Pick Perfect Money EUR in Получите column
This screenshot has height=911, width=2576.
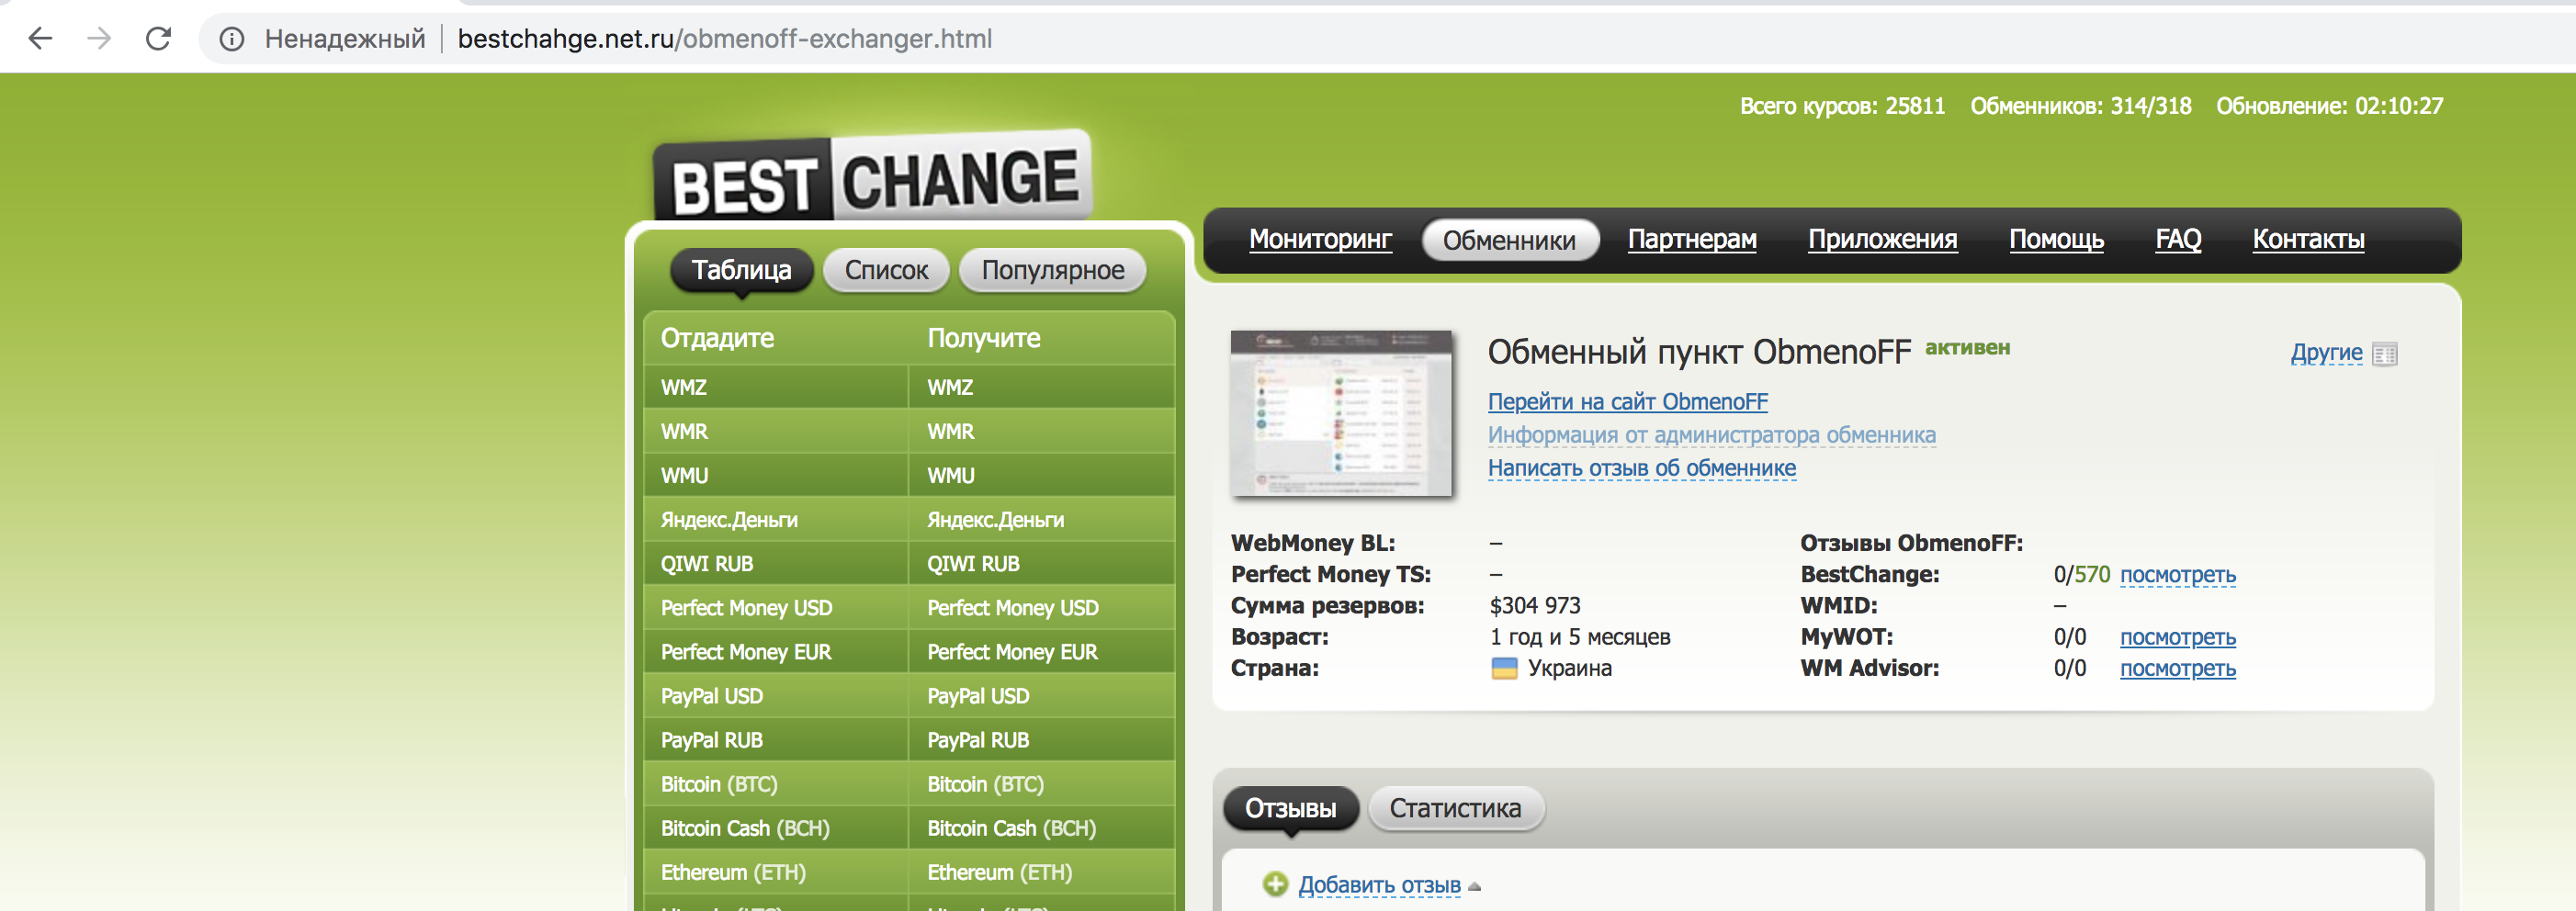click(x=1041, y=651)
